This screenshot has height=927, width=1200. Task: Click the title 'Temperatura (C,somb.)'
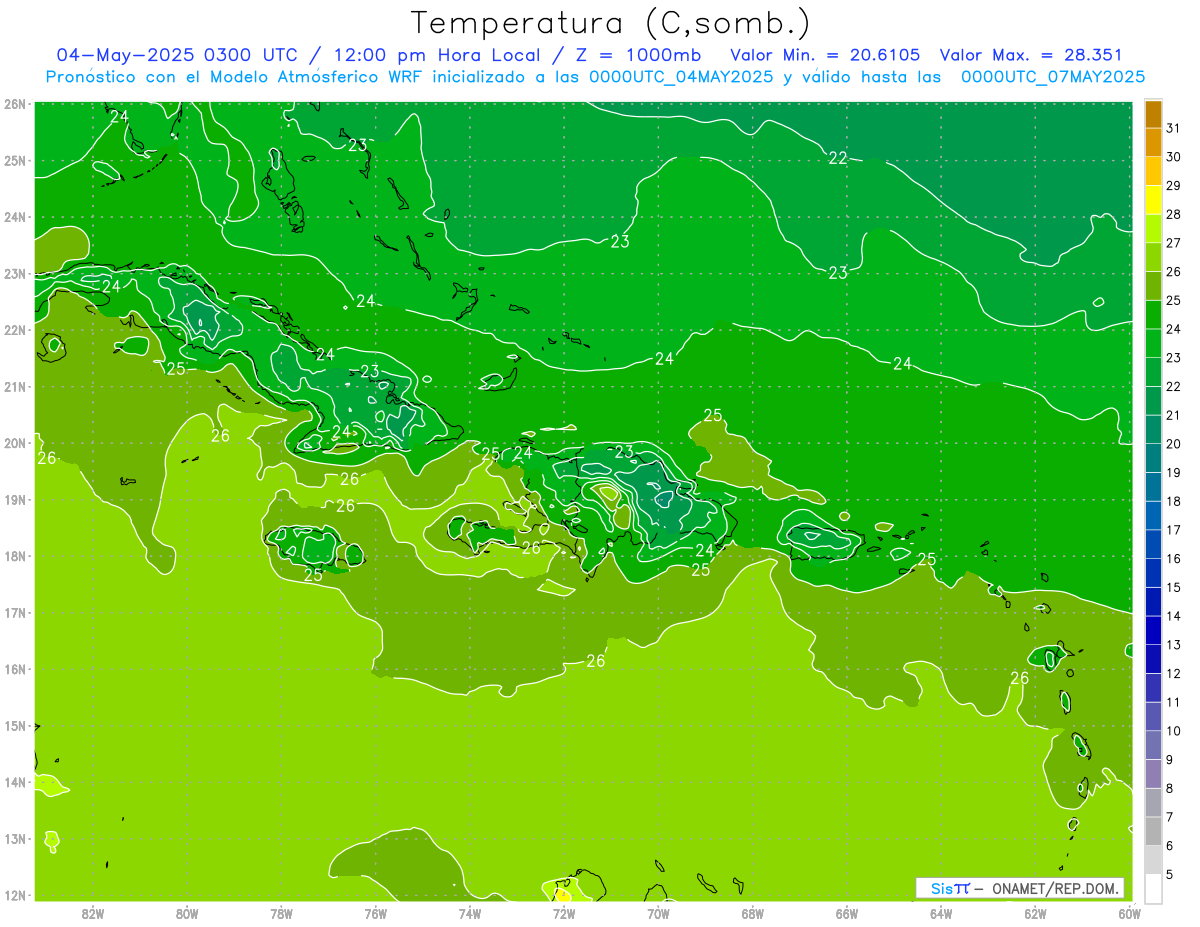pos(611,23)
